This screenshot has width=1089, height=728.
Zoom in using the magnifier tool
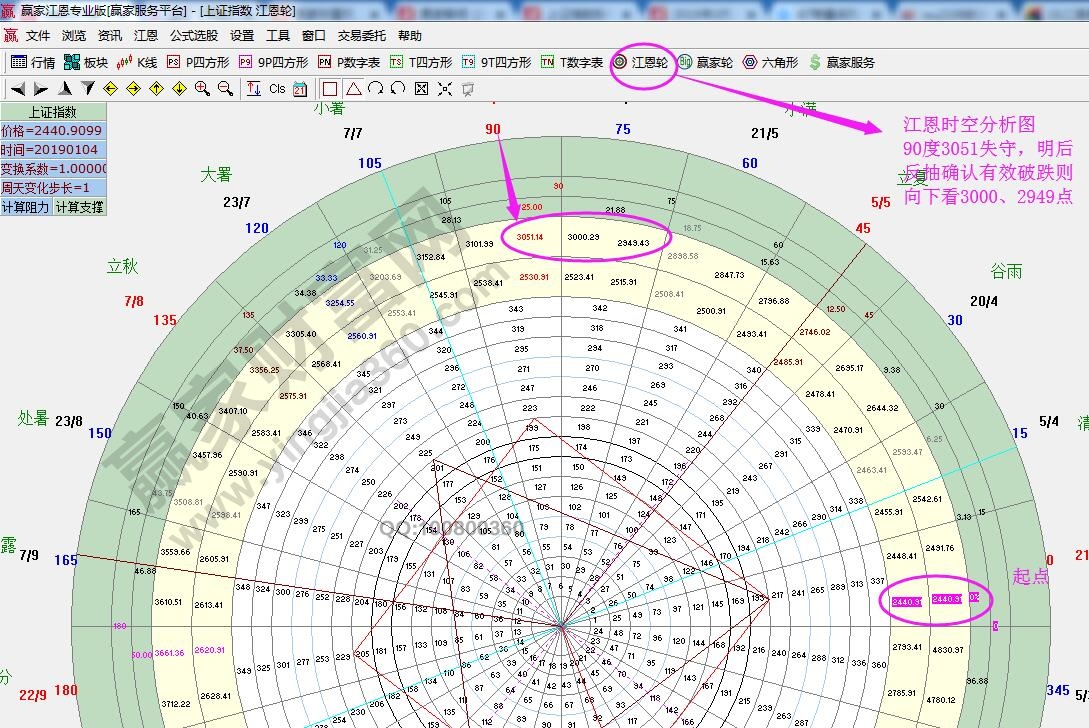point(200,88)
